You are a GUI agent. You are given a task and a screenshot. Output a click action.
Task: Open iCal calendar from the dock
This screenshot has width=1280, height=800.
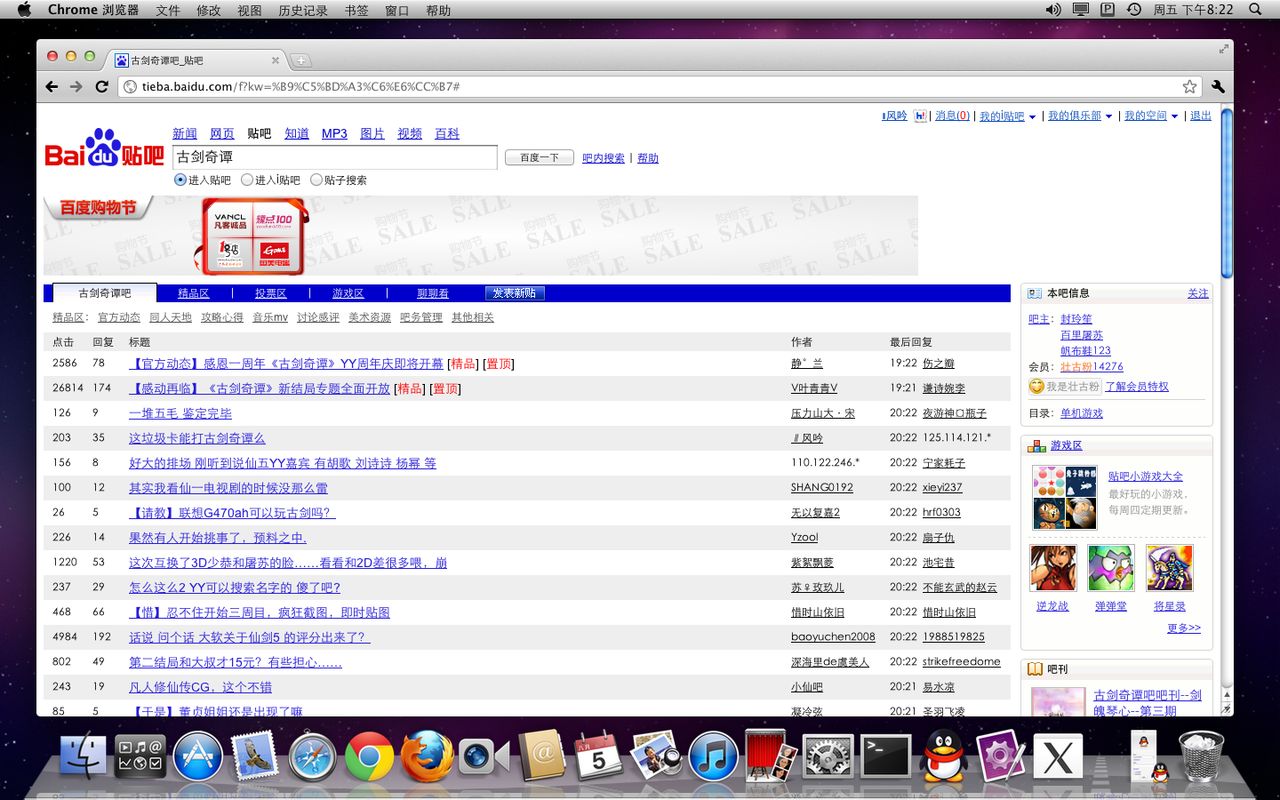tap(598, 756)
